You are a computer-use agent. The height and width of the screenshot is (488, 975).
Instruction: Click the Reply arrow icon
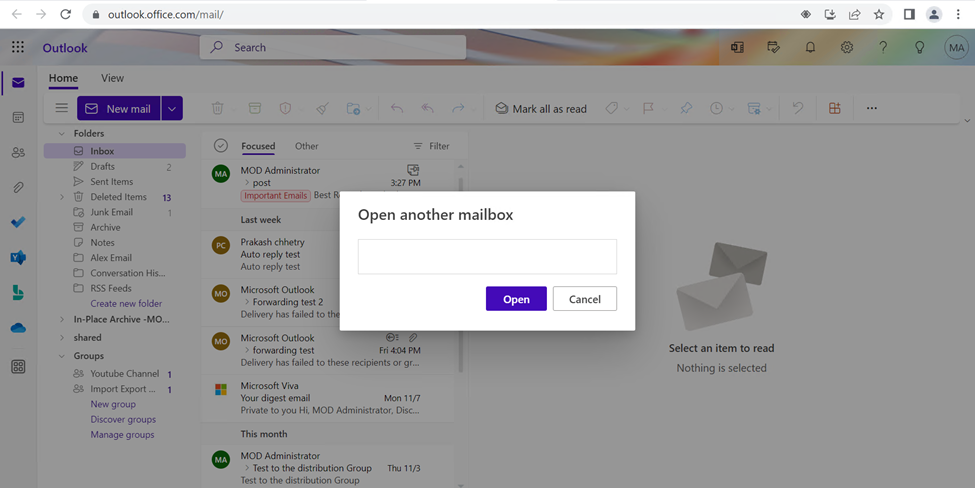click(397, 108)
